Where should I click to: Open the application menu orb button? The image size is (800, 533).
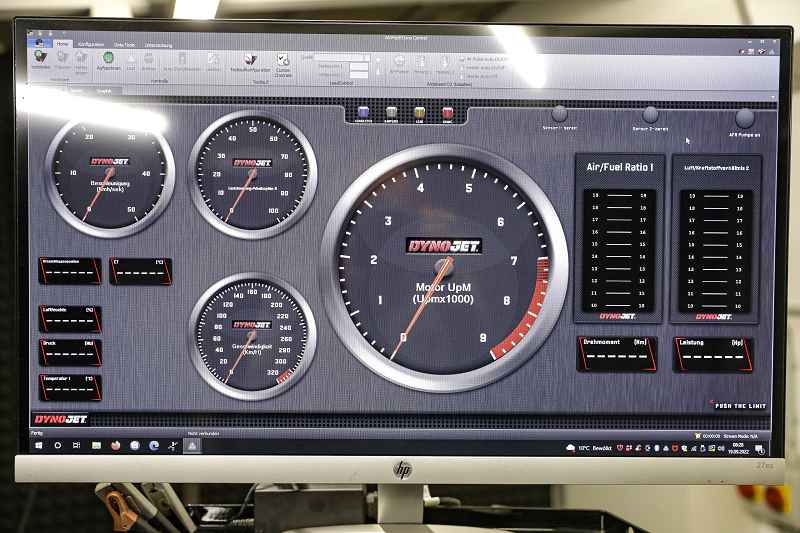coord(39,43)
